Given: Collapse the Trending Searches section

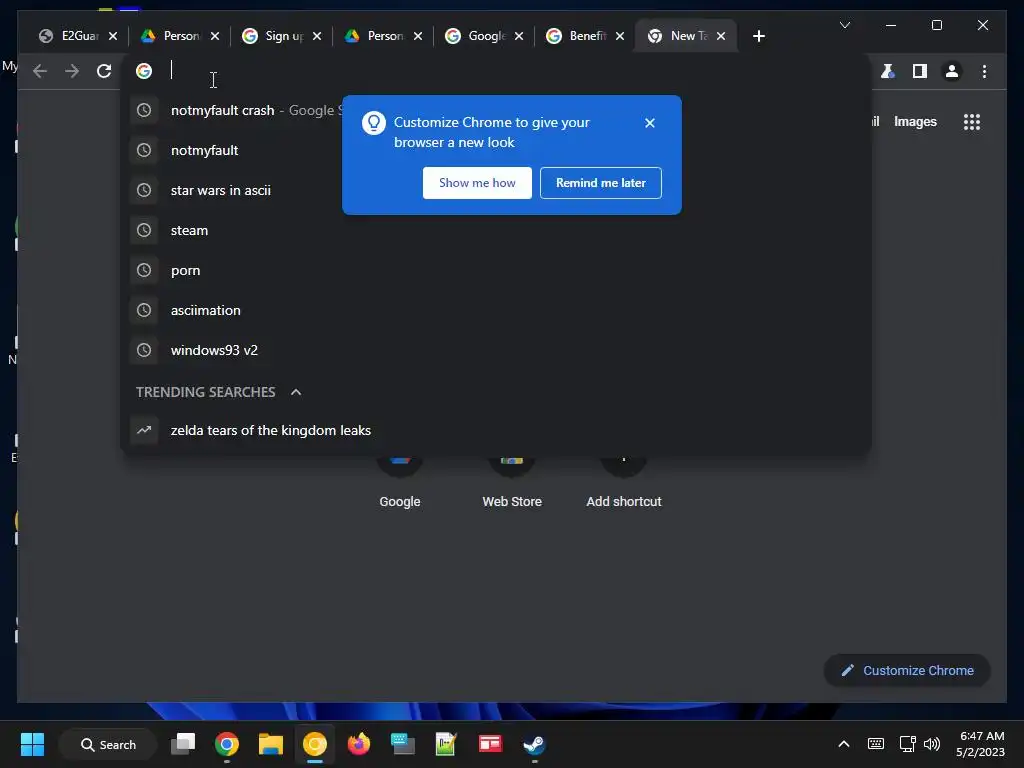Looking at the screenshot, I should (296, 392).
